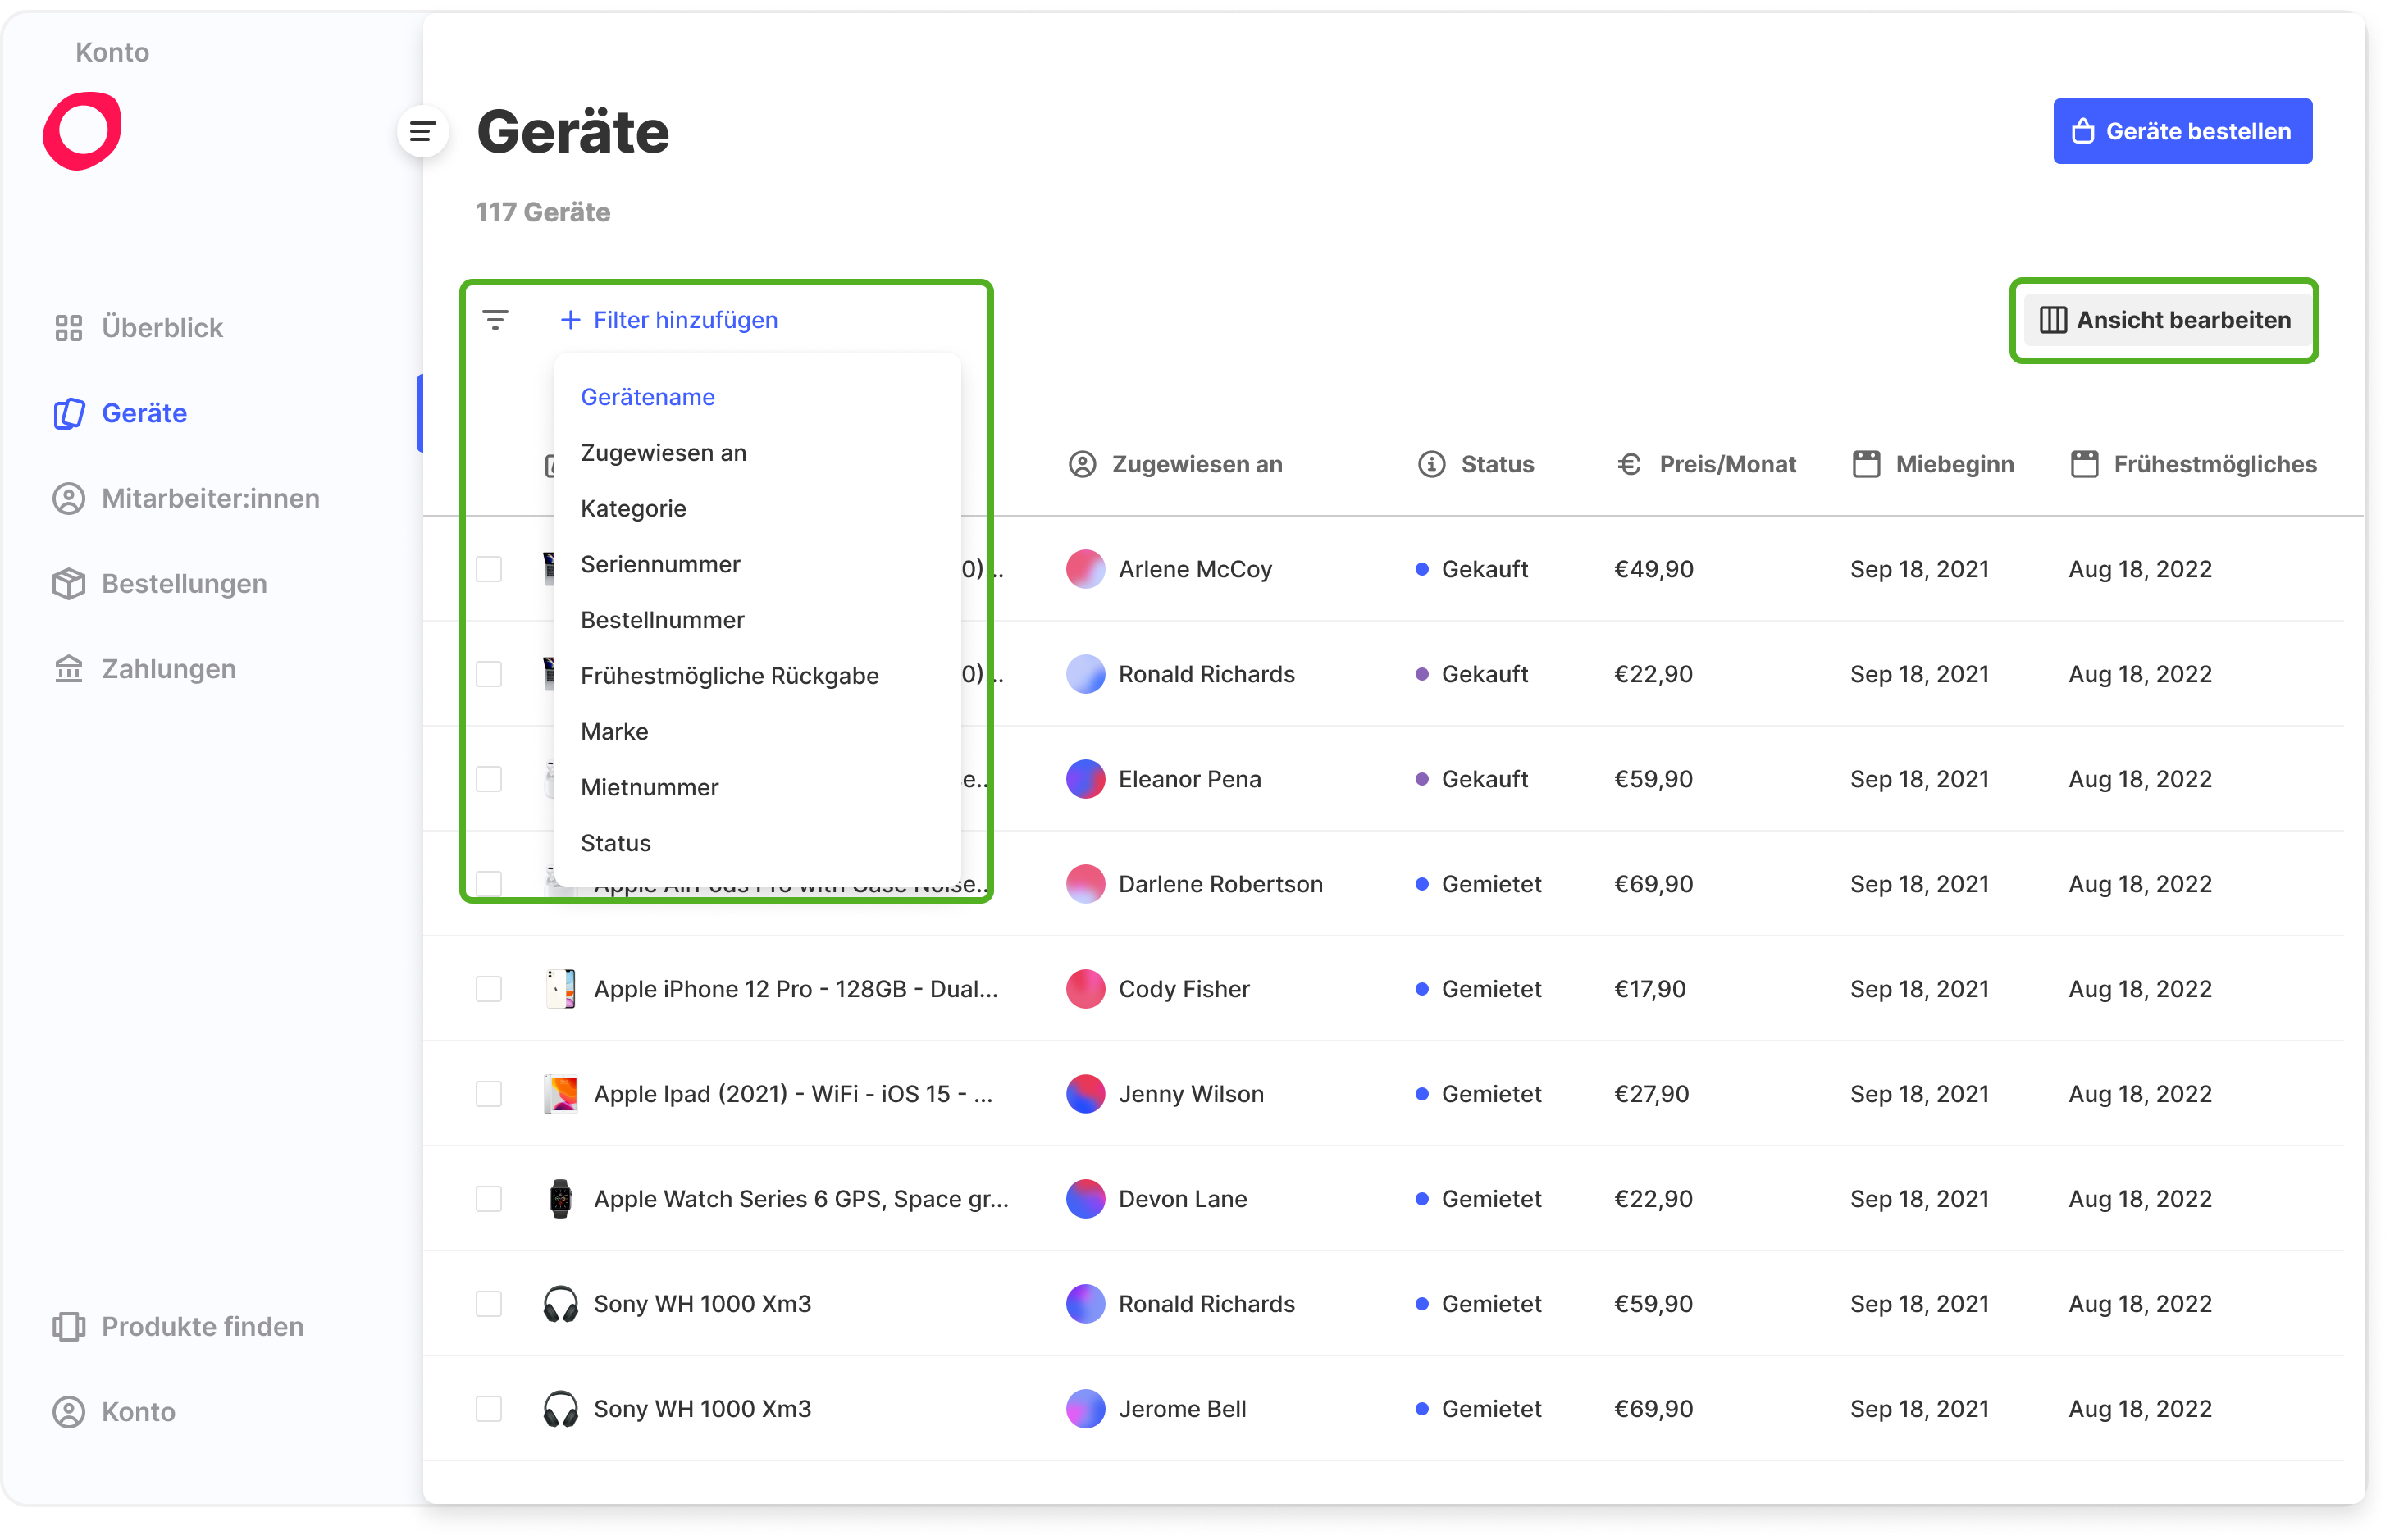Click Darlene Robertson avatar

click(1086, 884)
